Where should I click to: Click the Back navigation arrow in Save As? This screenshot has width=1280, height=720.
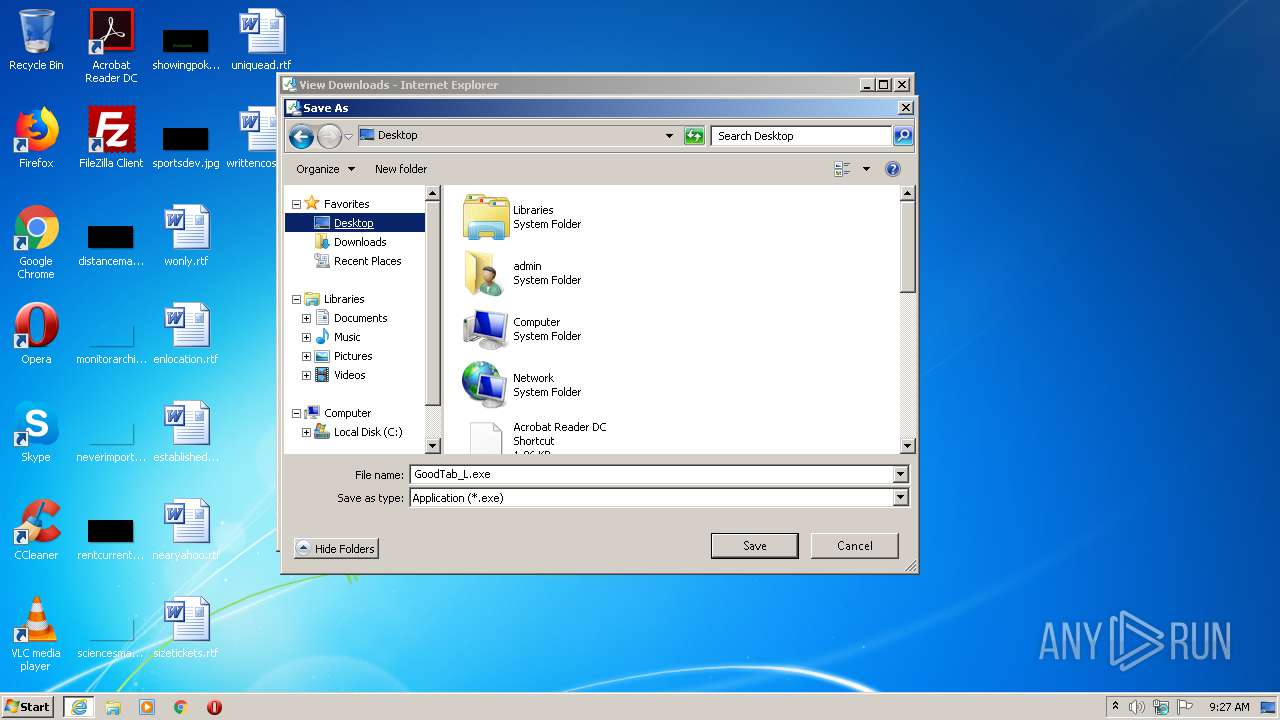[x=301, y=136]
